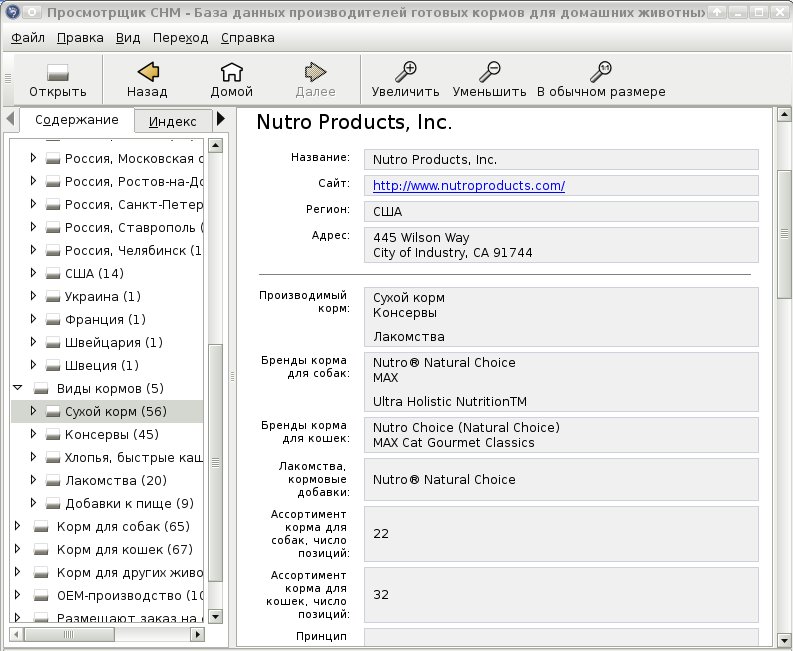Expand the Добавки к пище (9) node

pyautogui.click(x=33, y=503)
